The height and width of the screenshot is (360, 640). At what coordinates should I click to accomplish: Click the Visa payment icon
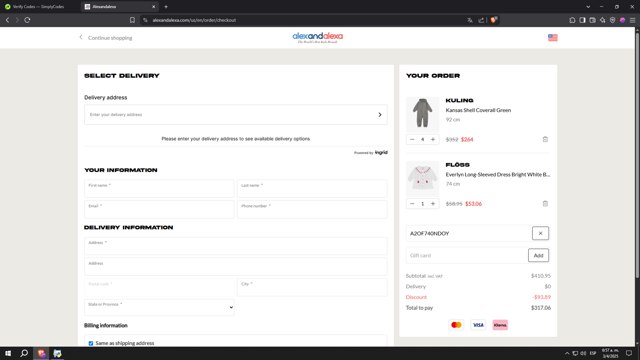(478, 325)
